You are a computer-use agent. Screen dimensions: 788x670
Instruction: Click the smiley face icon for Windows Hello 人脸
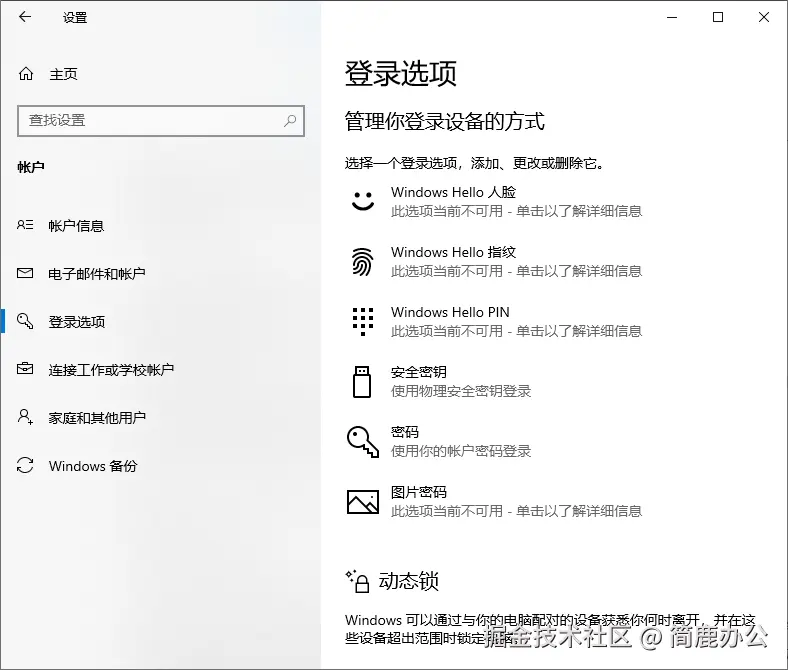tap(363, 201)
